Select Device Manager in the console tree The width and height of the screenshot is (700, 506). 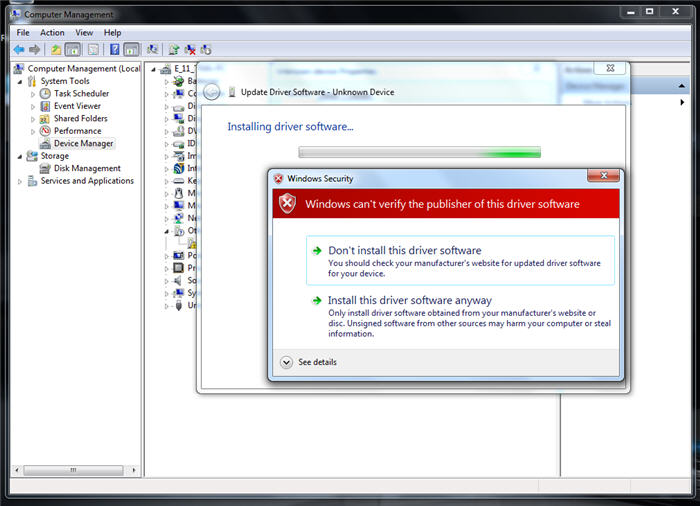pos(83,143)
